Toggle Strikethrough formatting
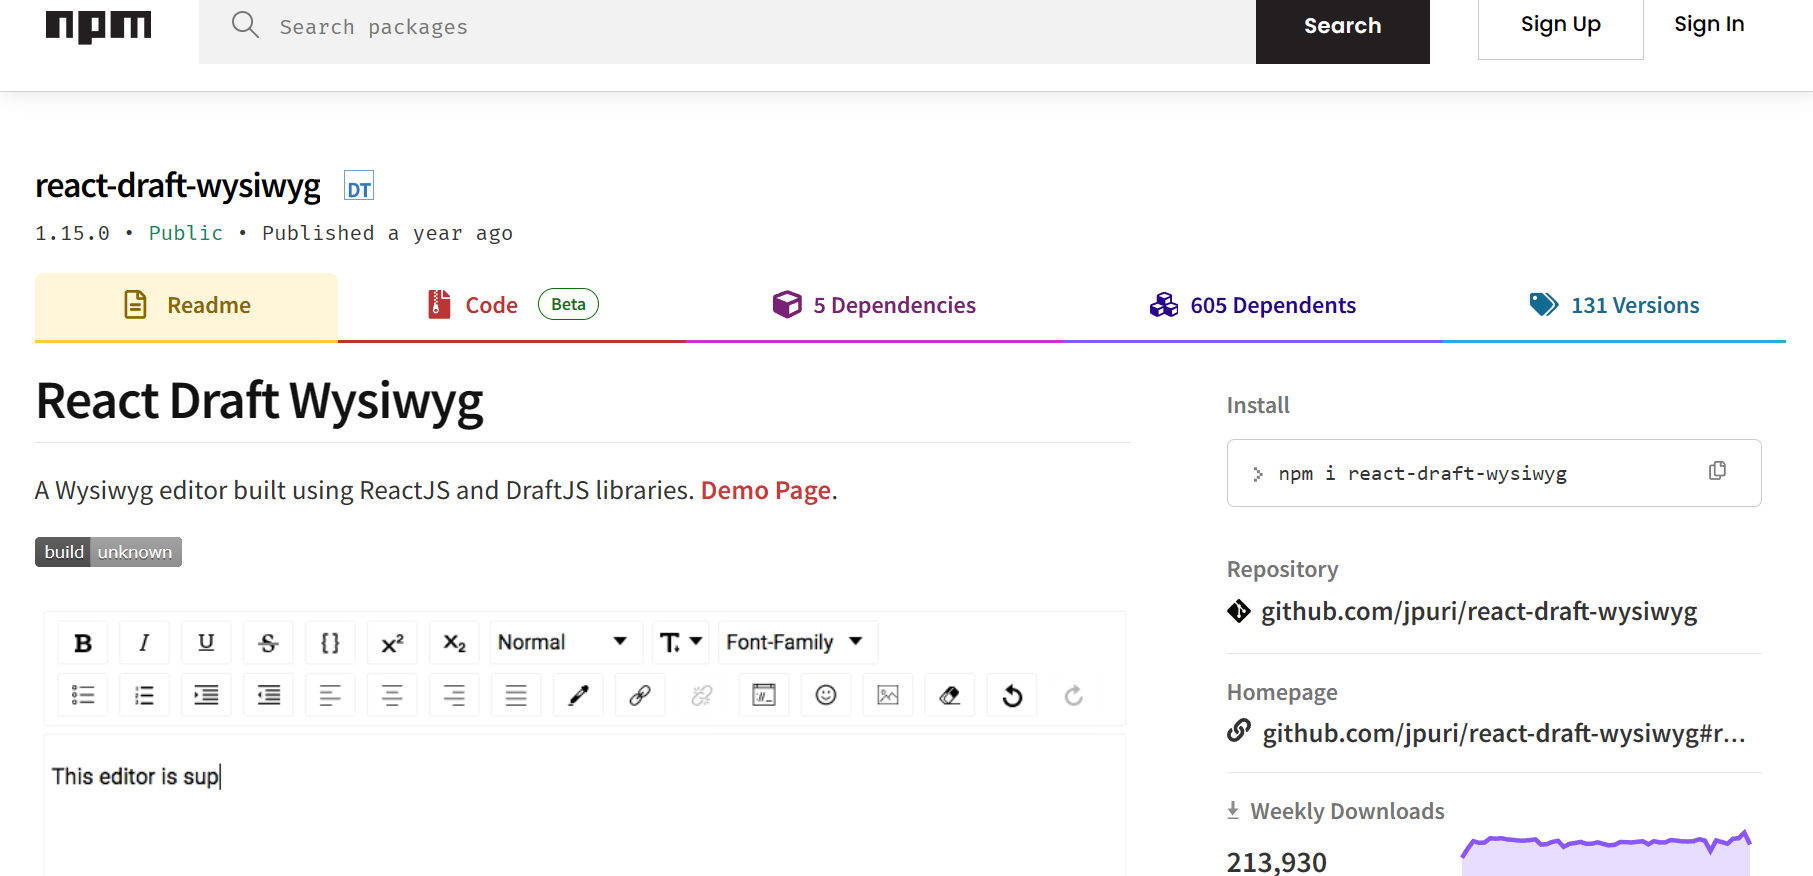The height and width of the screenshot is (876, 1813). click(268, 643)
